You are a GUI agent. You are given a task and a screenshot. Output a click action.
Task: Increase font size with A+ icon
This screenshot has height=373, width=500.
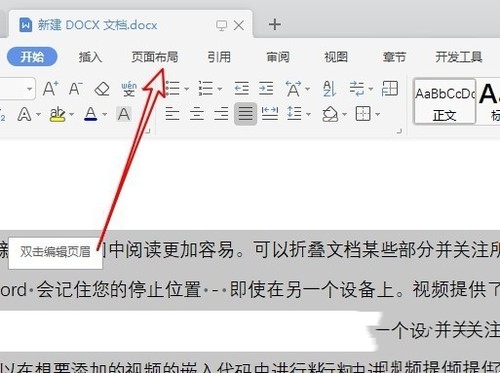(51, 89)
